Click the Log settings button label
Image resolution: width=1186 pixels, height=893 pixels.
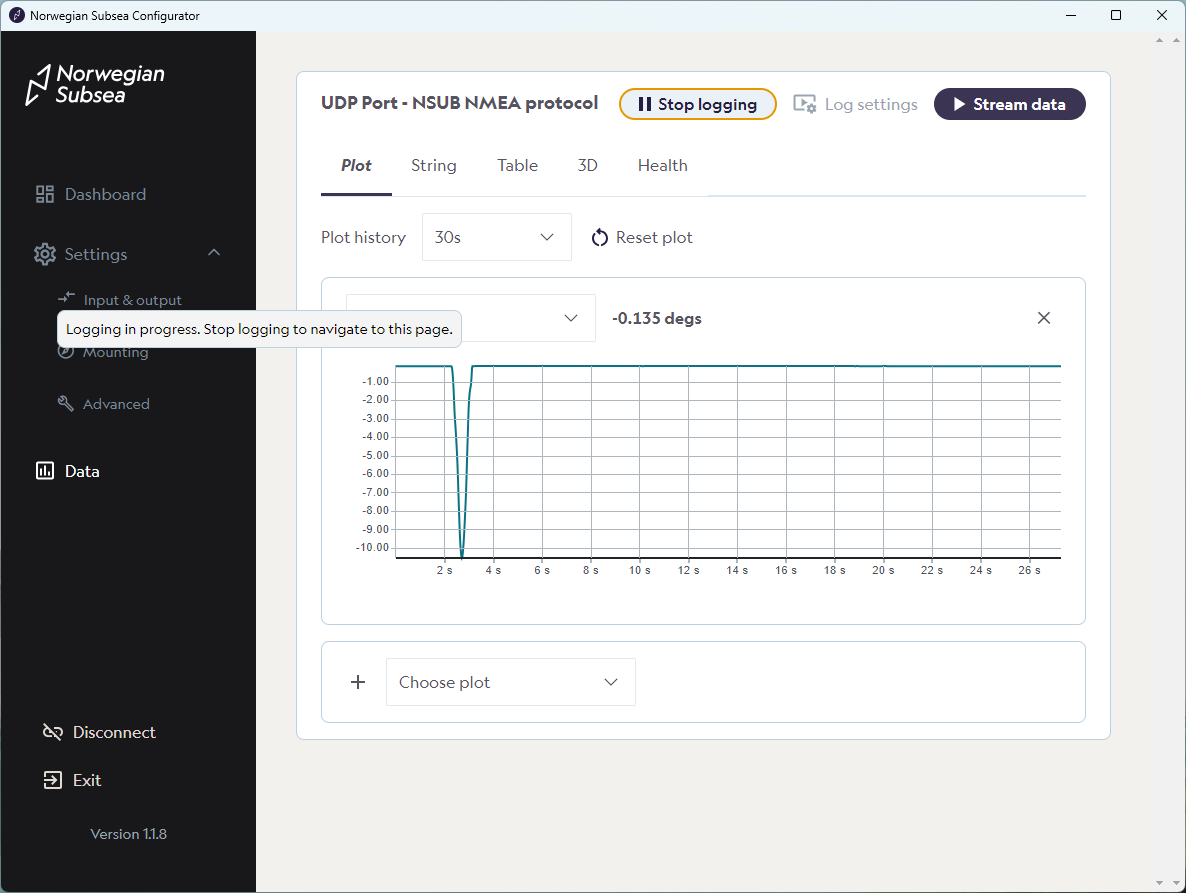[x=871, y=104]
